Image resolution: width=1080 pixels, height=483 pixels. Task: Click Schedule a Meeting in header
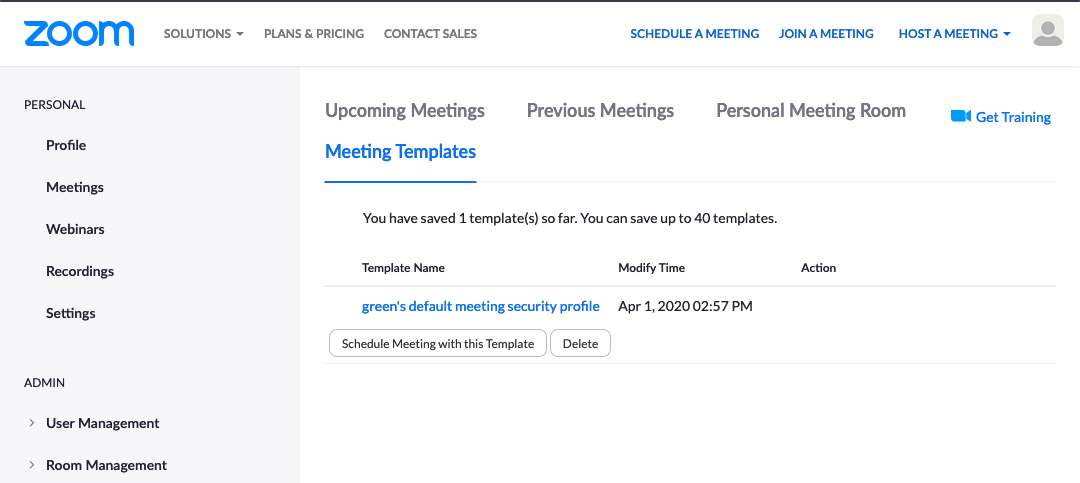[x=694, y=34]
